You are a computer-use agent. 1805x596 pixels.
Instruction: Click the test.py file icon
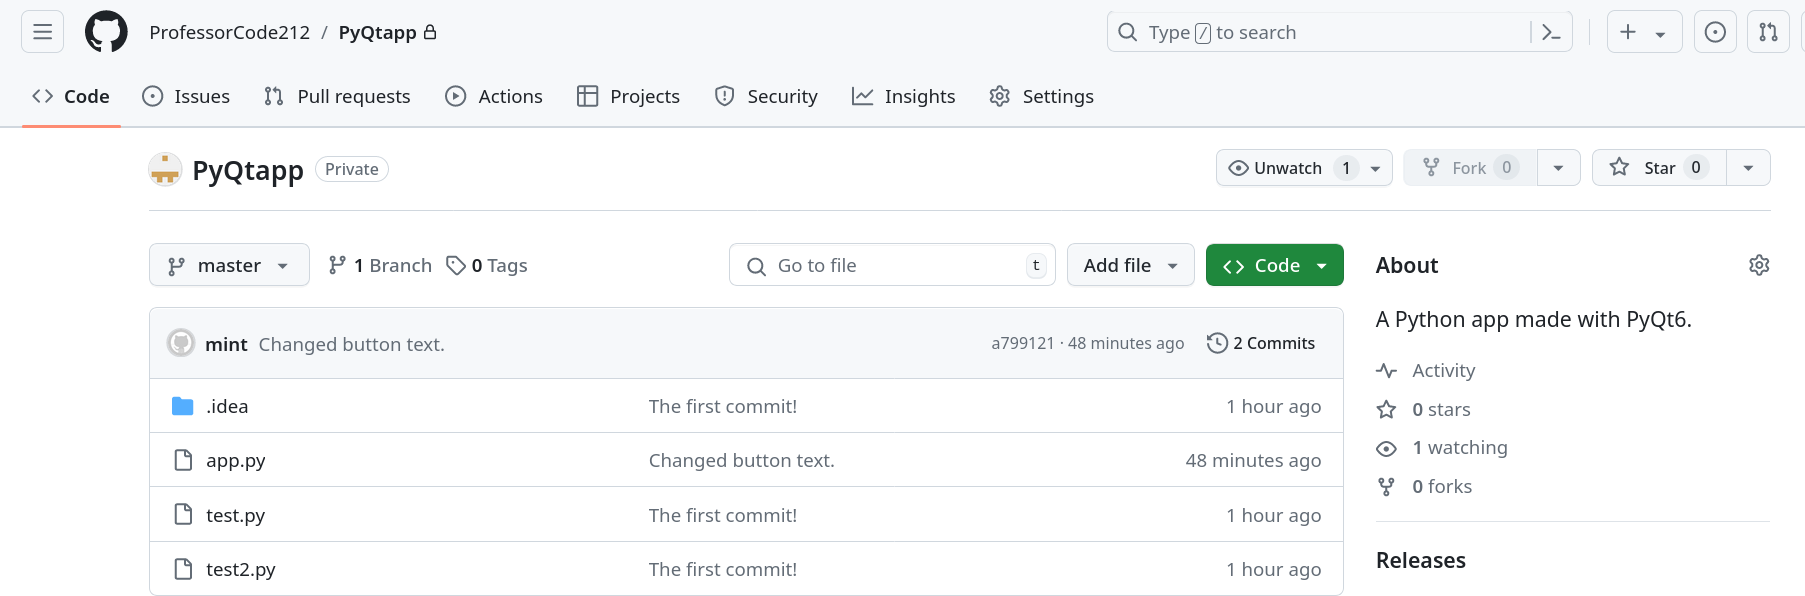183,514
